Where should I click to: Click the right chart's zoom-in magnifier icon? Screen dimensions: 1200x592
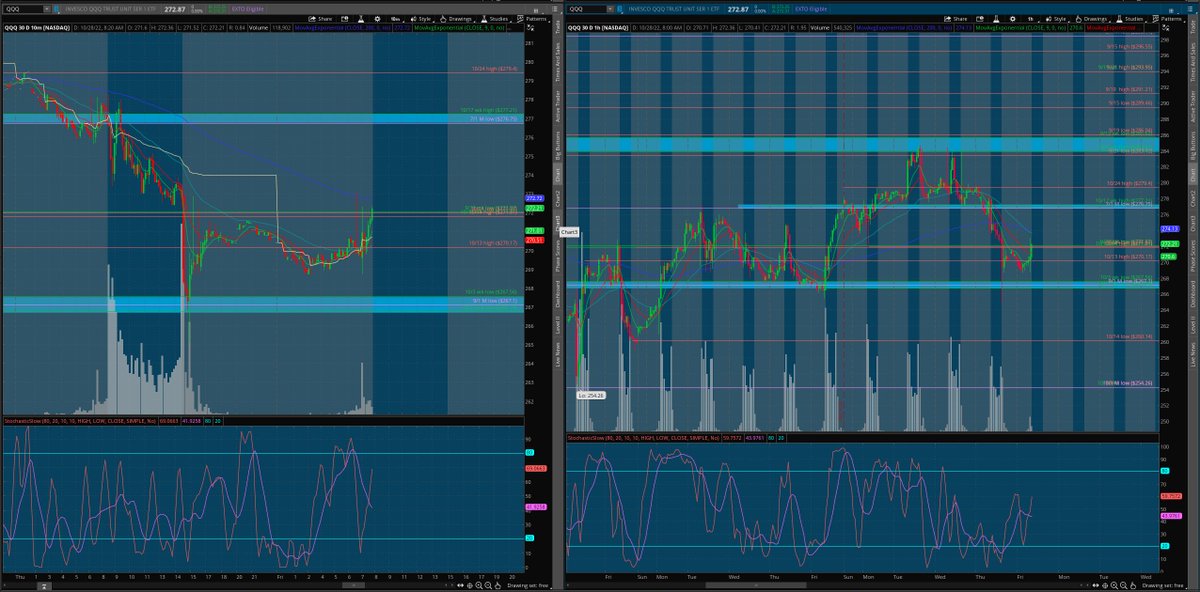point(1114,586)
